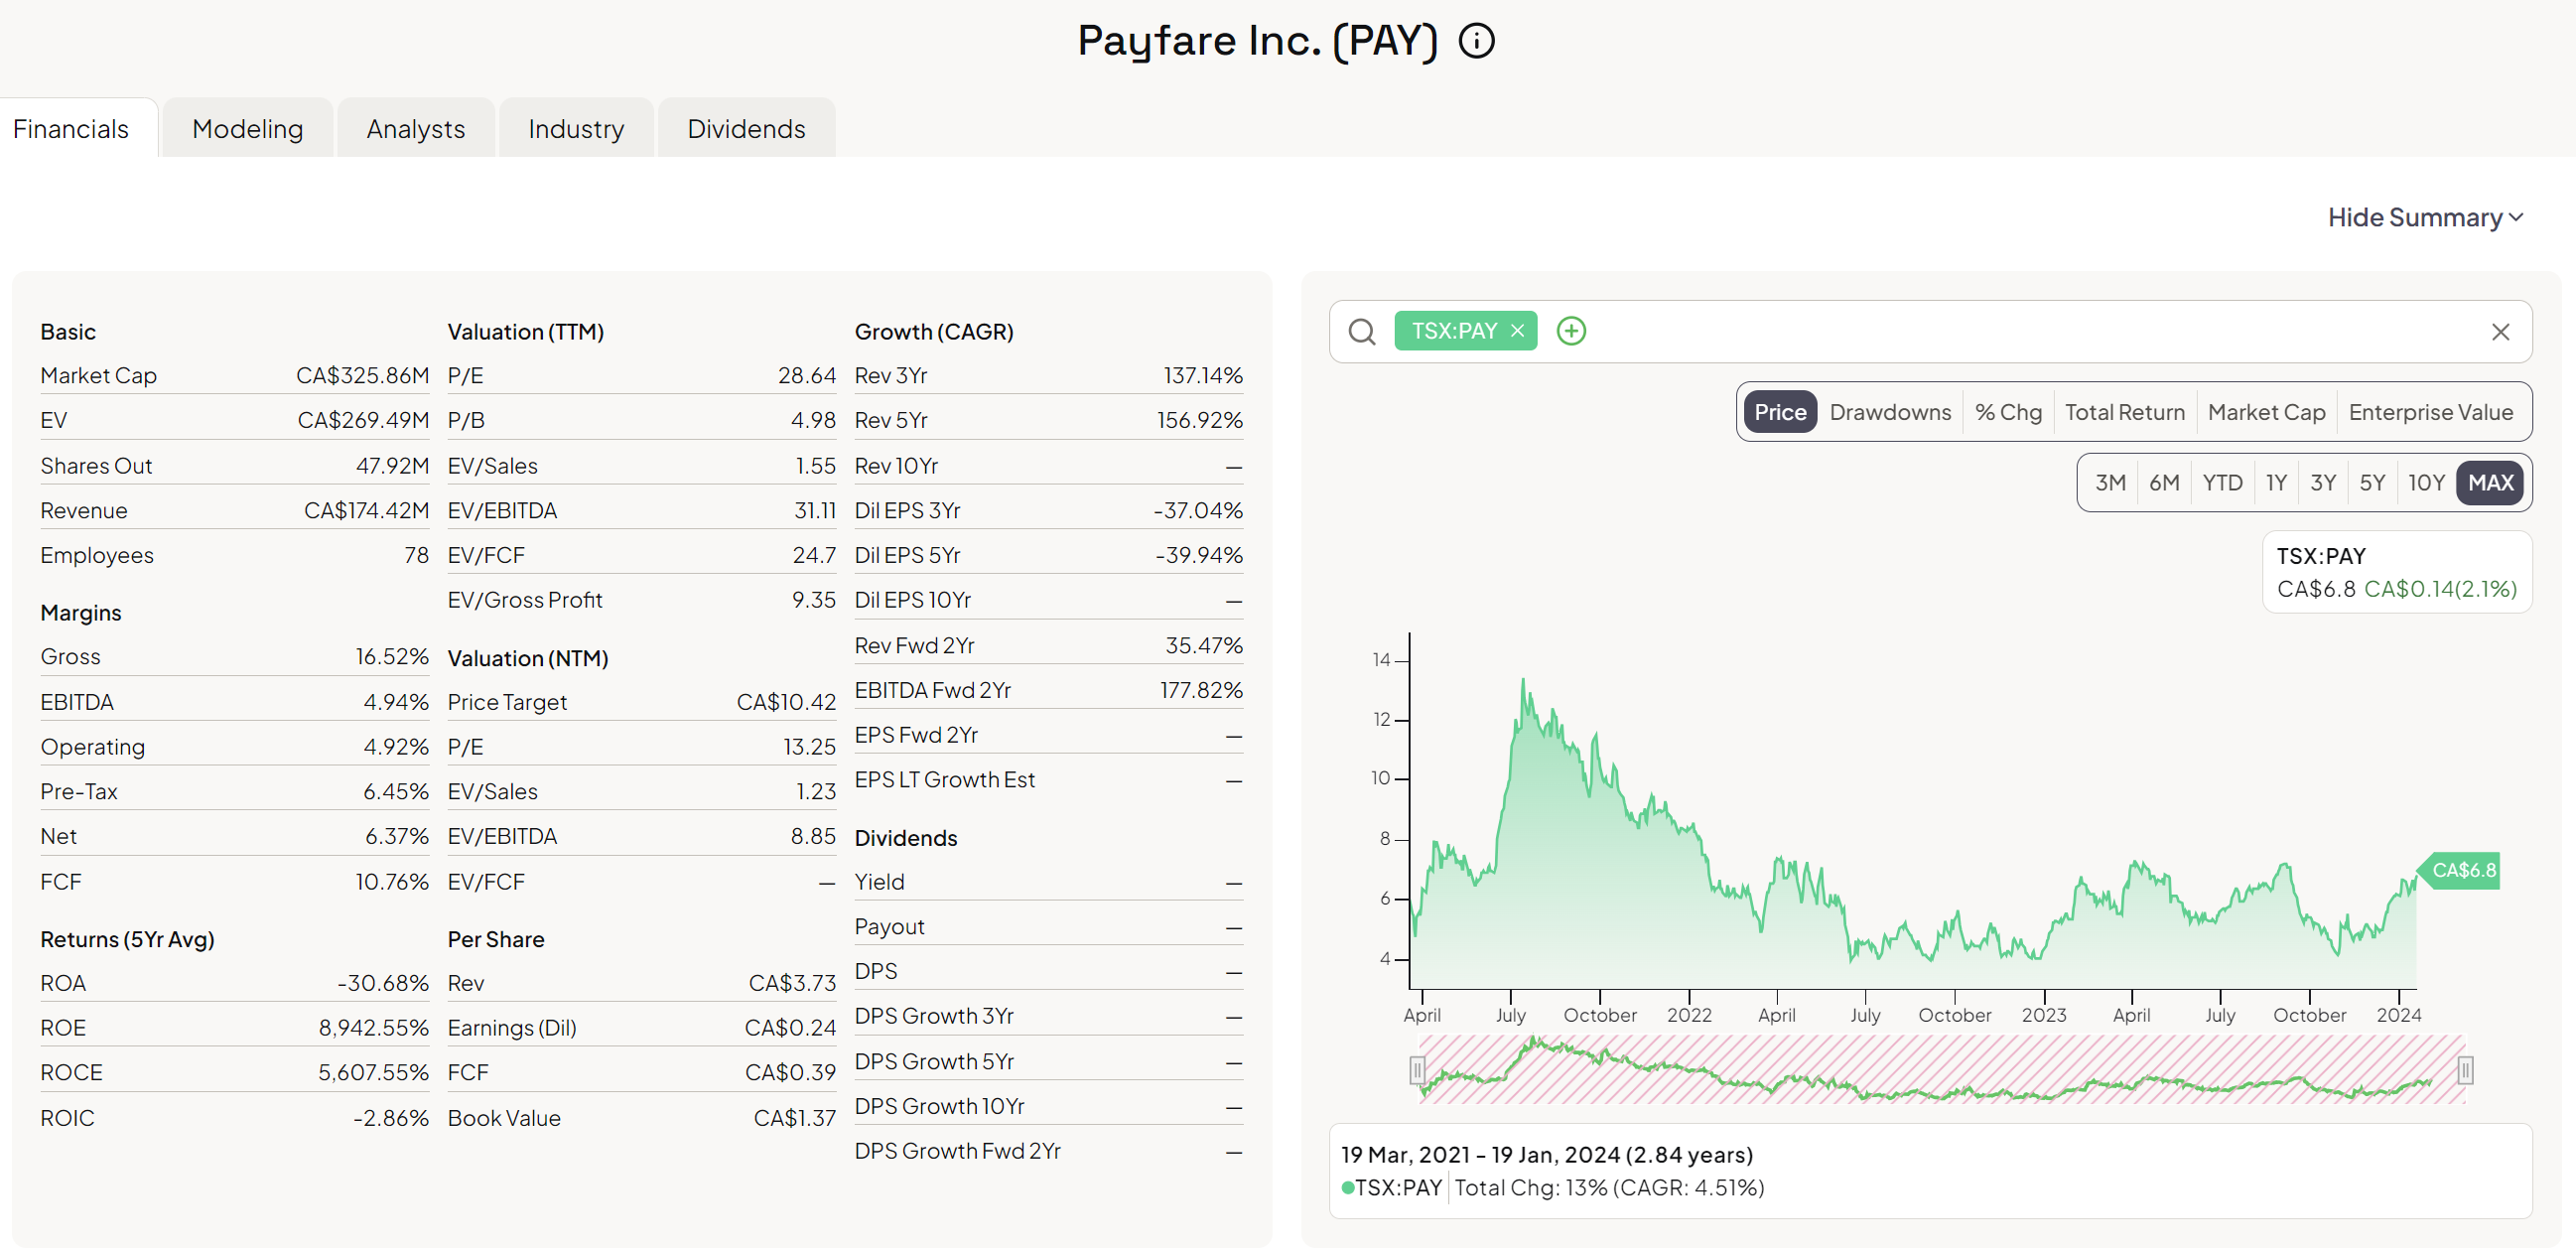This screenshot has height=1251, width=2576.
Task: Select Total Return chart mode
Action: [2124, 412]
